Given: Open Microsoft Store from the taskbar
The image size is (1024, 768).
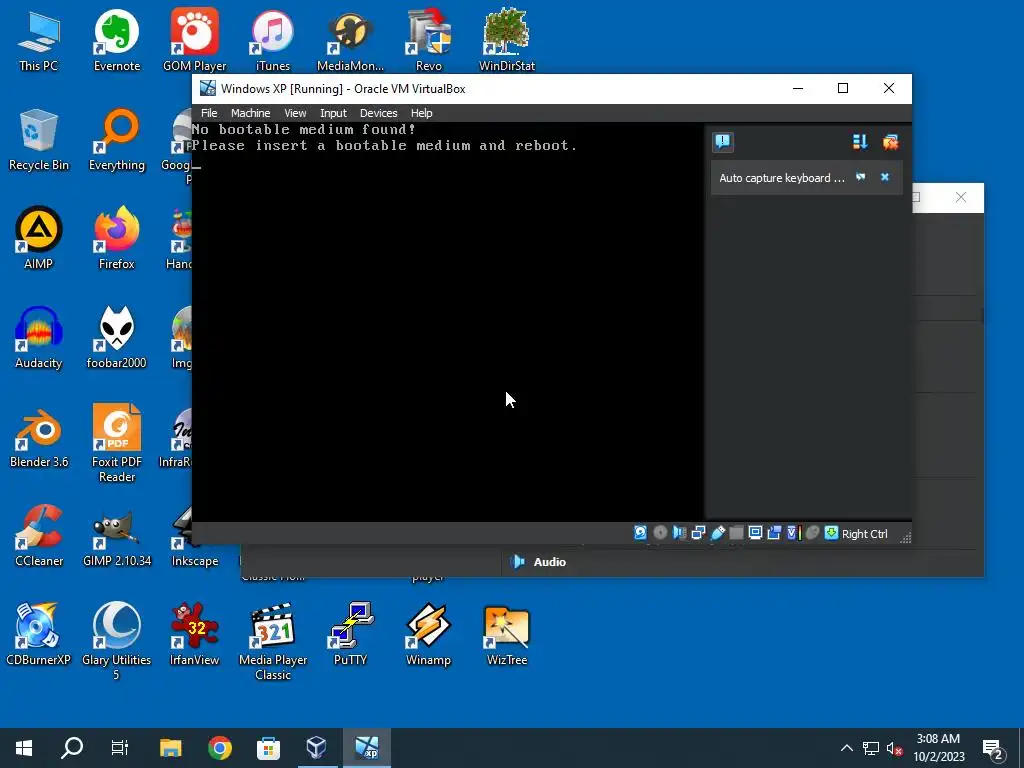Looking at the screenshot, I should coord(268,748).
